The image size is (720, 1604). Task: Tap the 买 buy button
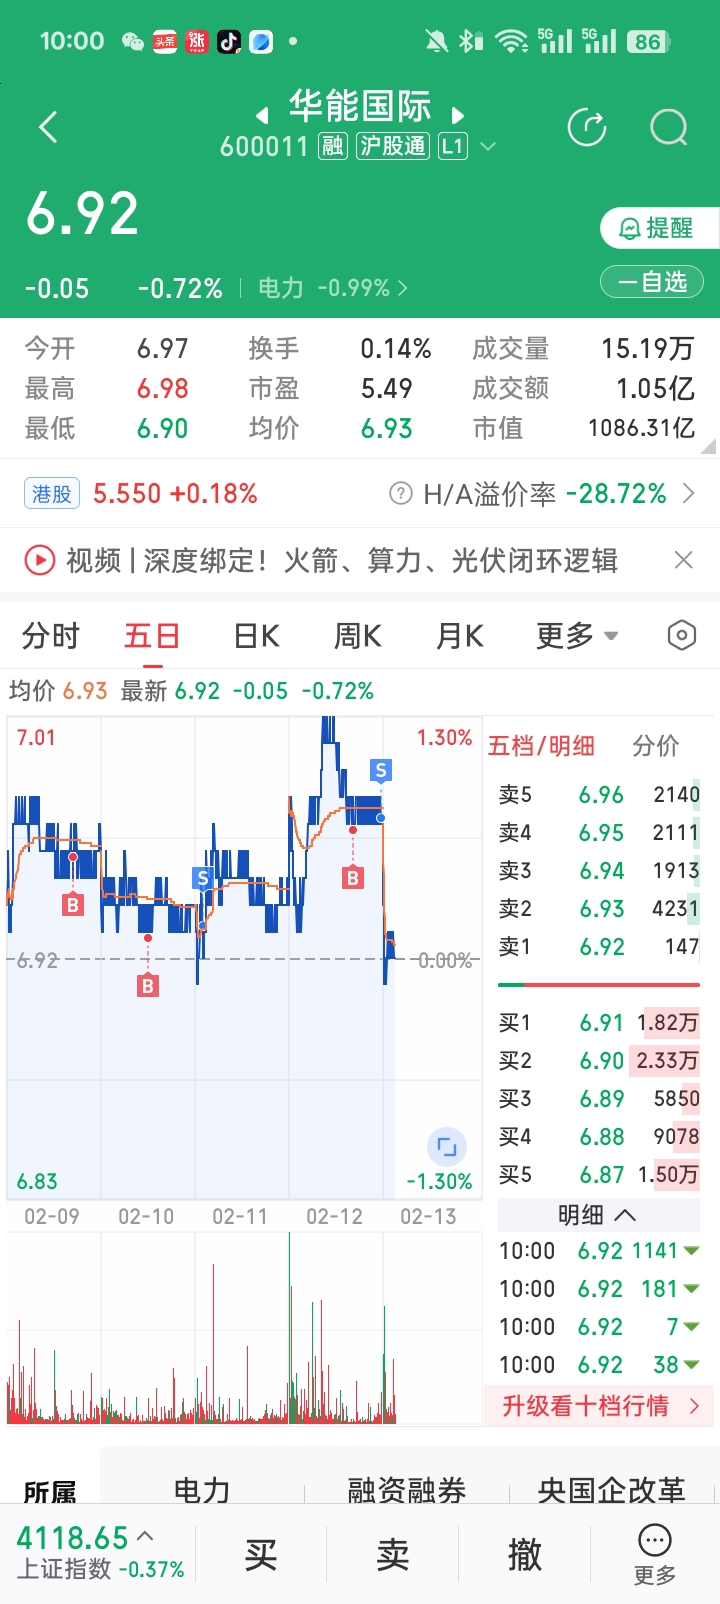[x=261, y=1555]
